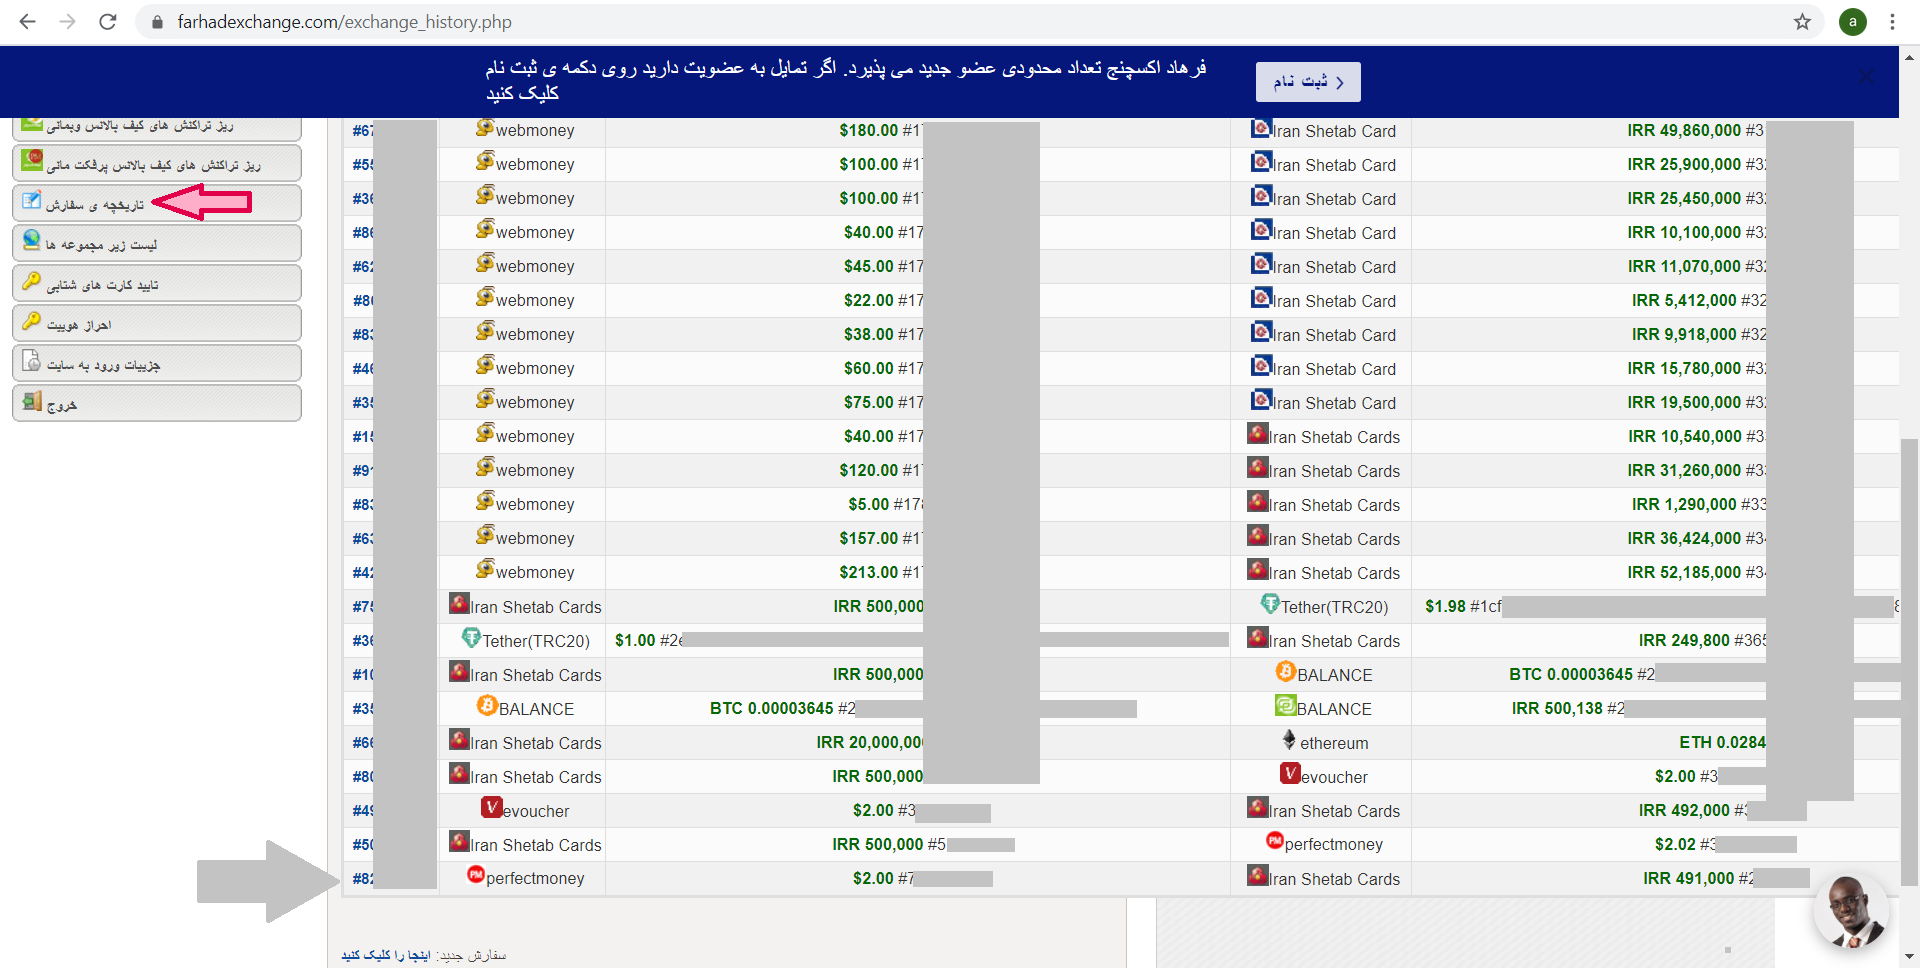Click the webmoney icon in the $180.00 row
Viewport: 1920px width, 968px height.
[x=485, y=128]
